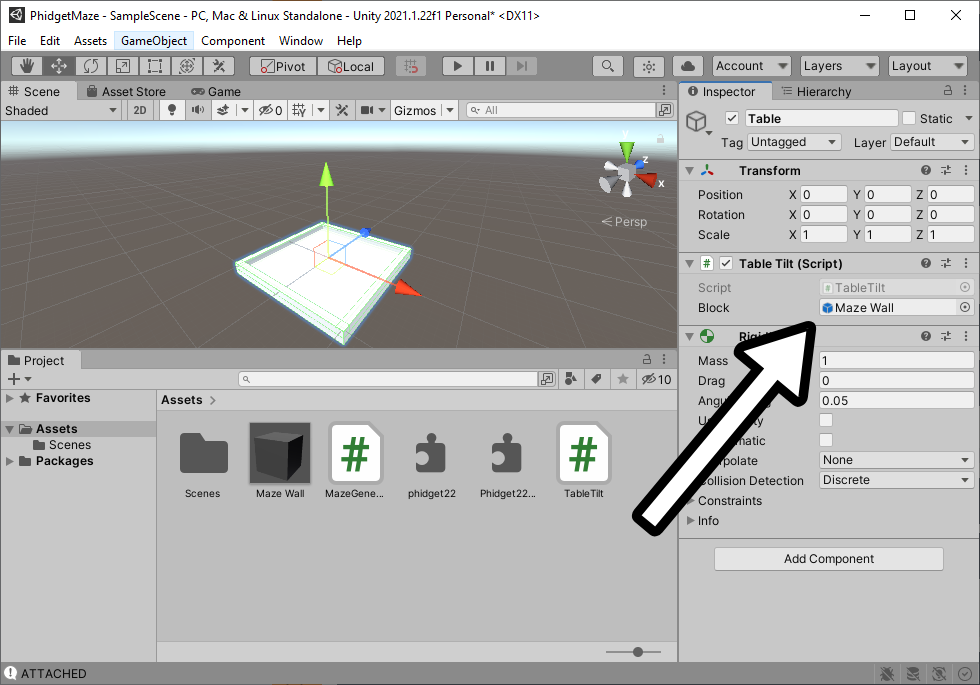
Task: Open Block object picker circle
Action: click(965, 307)
